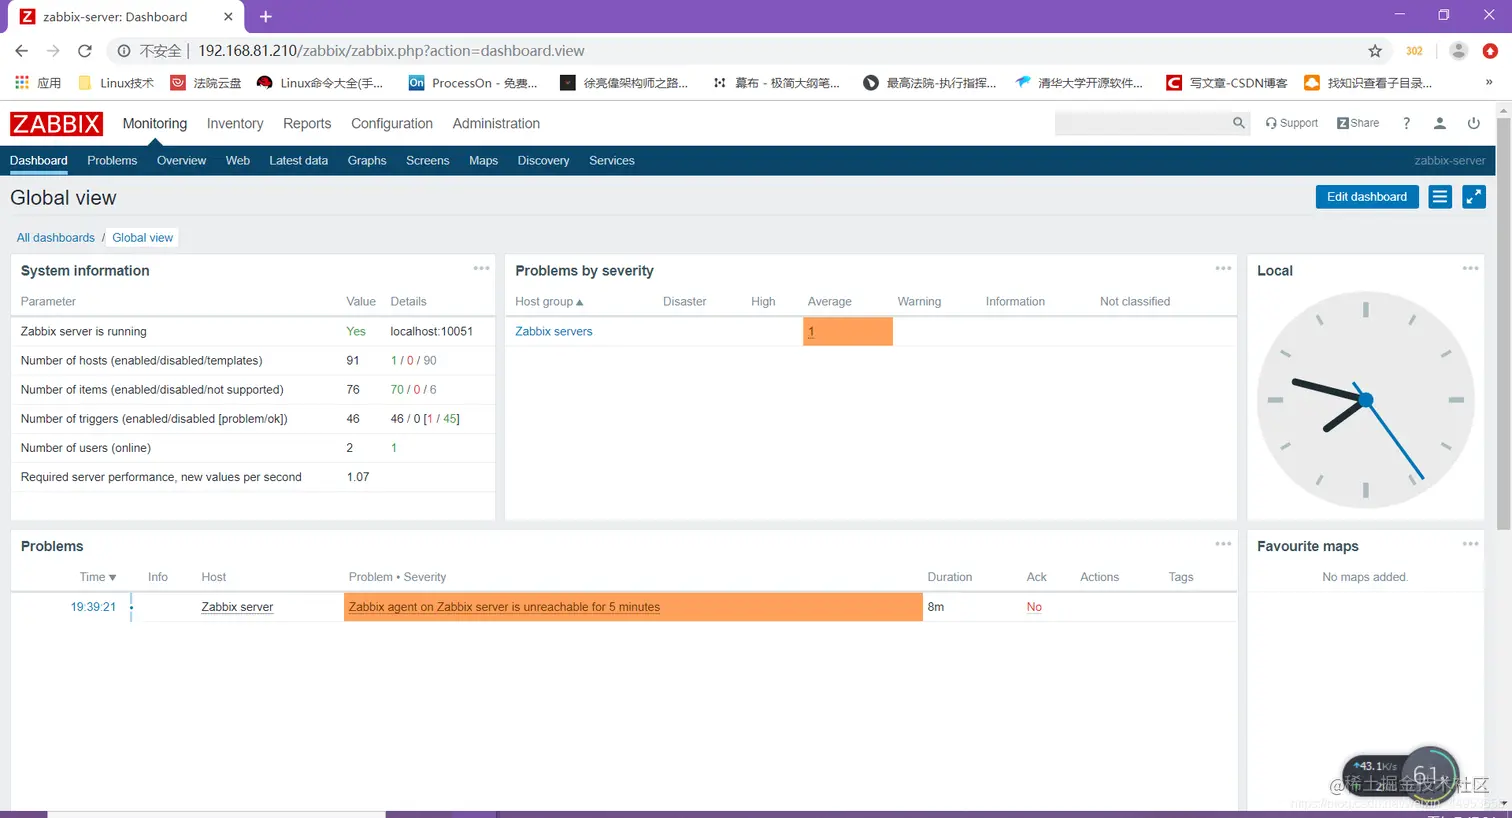This screenshot has height=818, width=1512.
Task: Open user profile icon
Action: pos(1440,123)
